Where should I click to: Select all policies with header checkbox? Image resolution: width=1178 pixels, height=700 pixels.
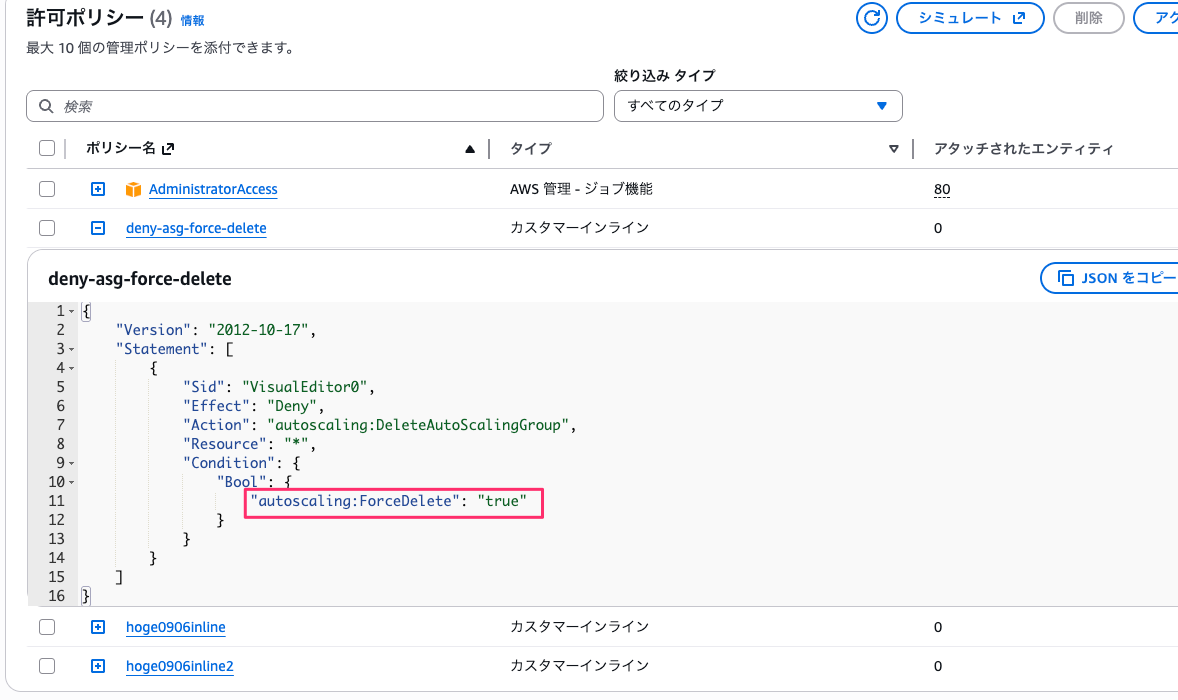47,148
